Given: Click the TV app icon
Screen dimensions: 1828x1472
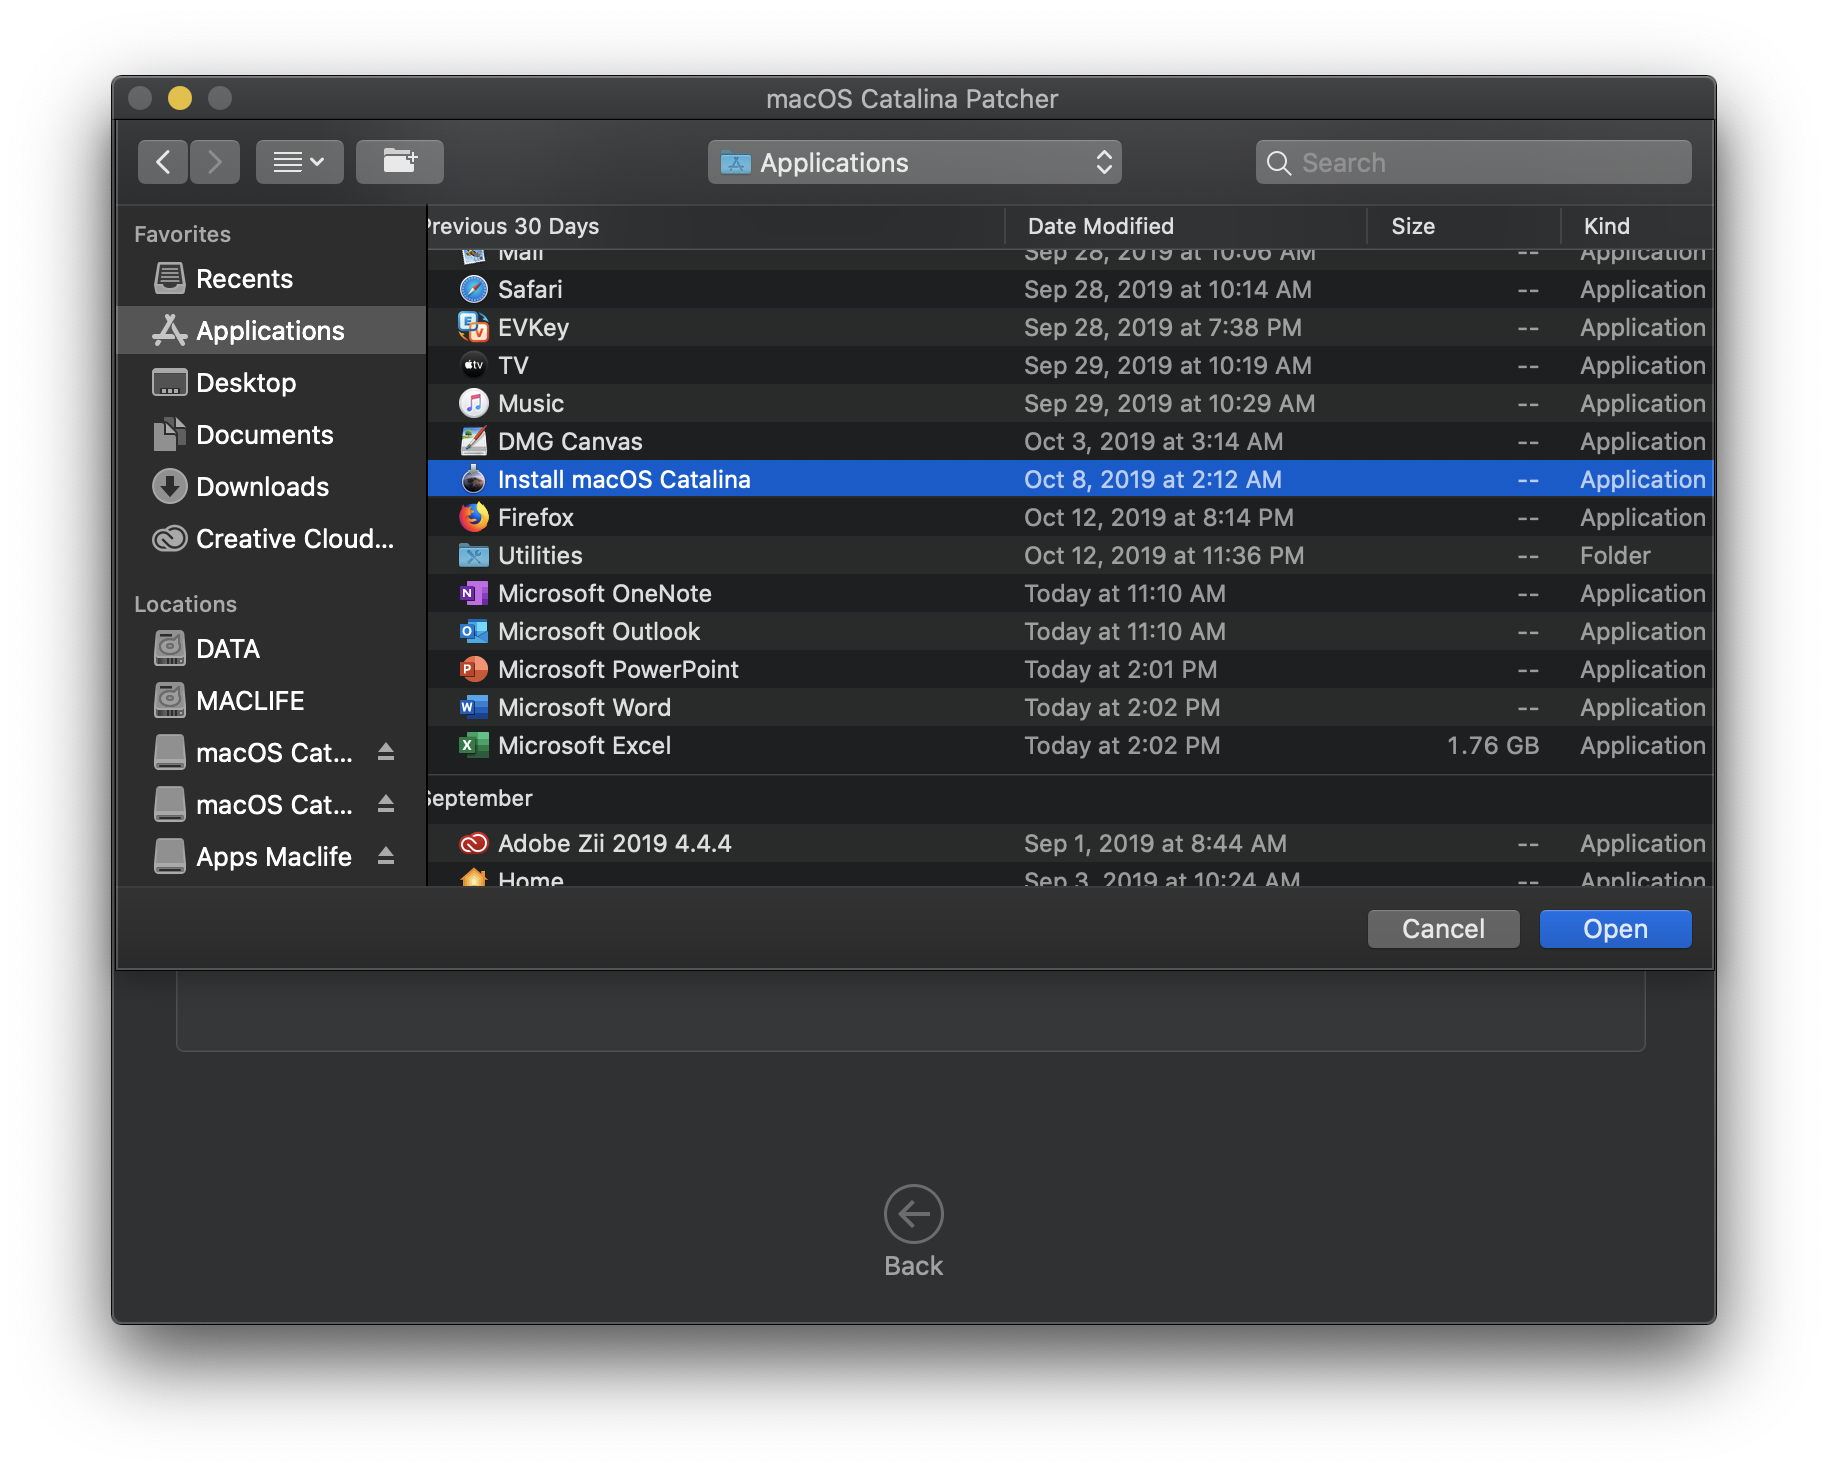Looking at the screenshot, I should click(474, 365).
